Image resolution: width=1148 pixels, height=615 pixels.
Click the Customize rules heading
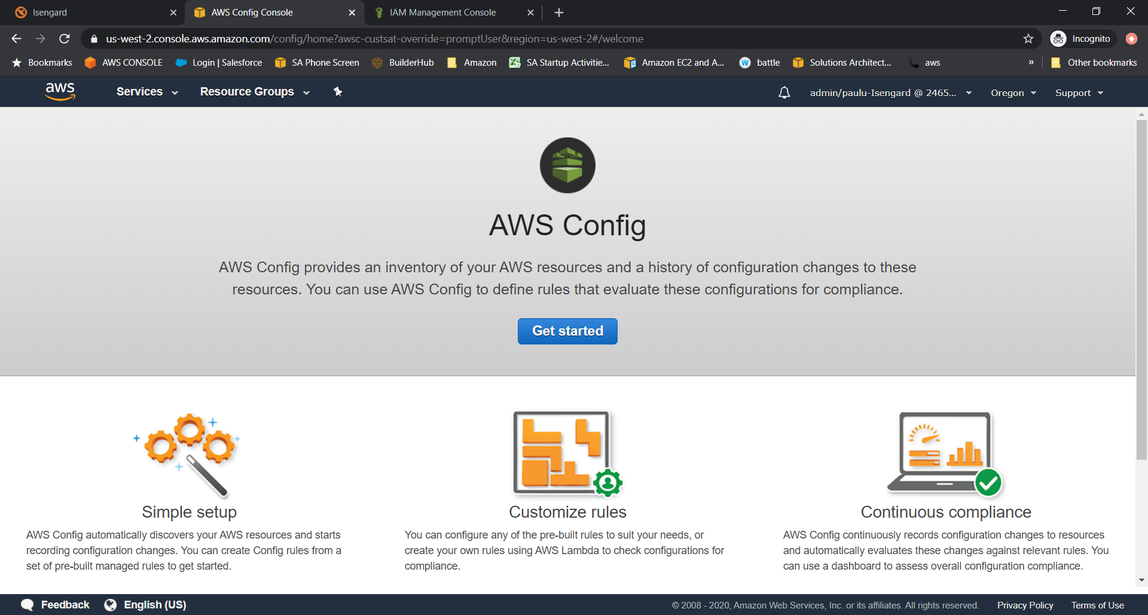point(567,512)
